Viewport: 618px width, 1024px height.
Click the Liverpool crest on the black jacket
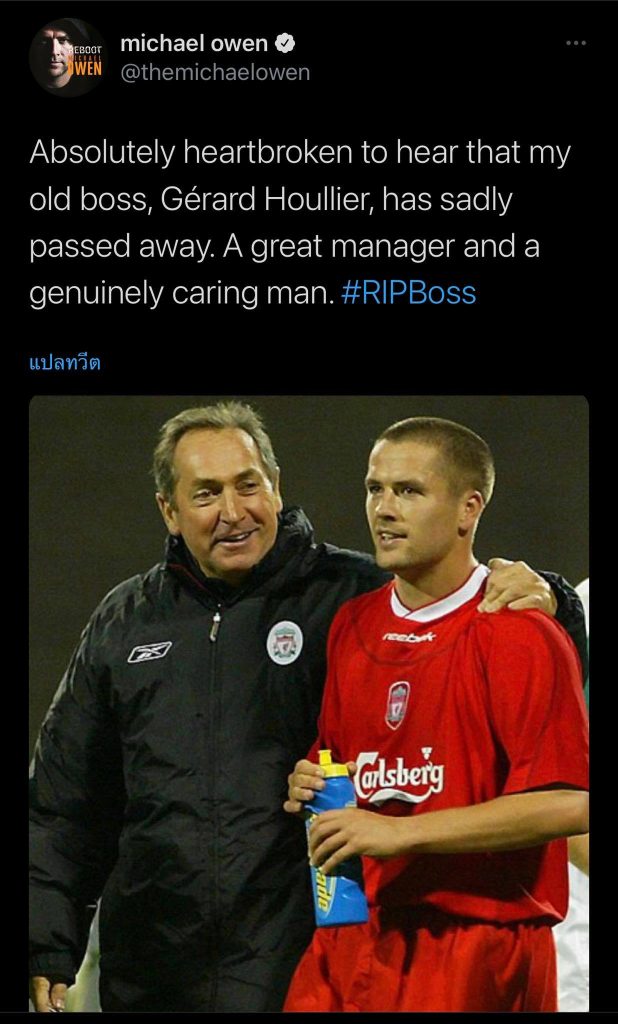[x=284, y=642]
